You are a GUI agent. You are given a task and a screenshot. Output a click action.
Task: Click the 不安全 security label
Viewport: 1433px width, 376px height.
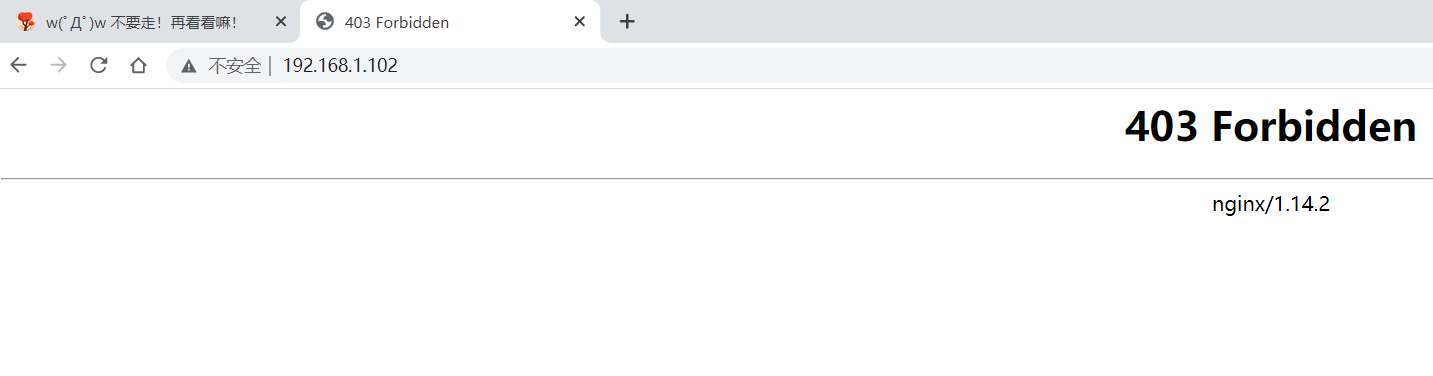234,66
